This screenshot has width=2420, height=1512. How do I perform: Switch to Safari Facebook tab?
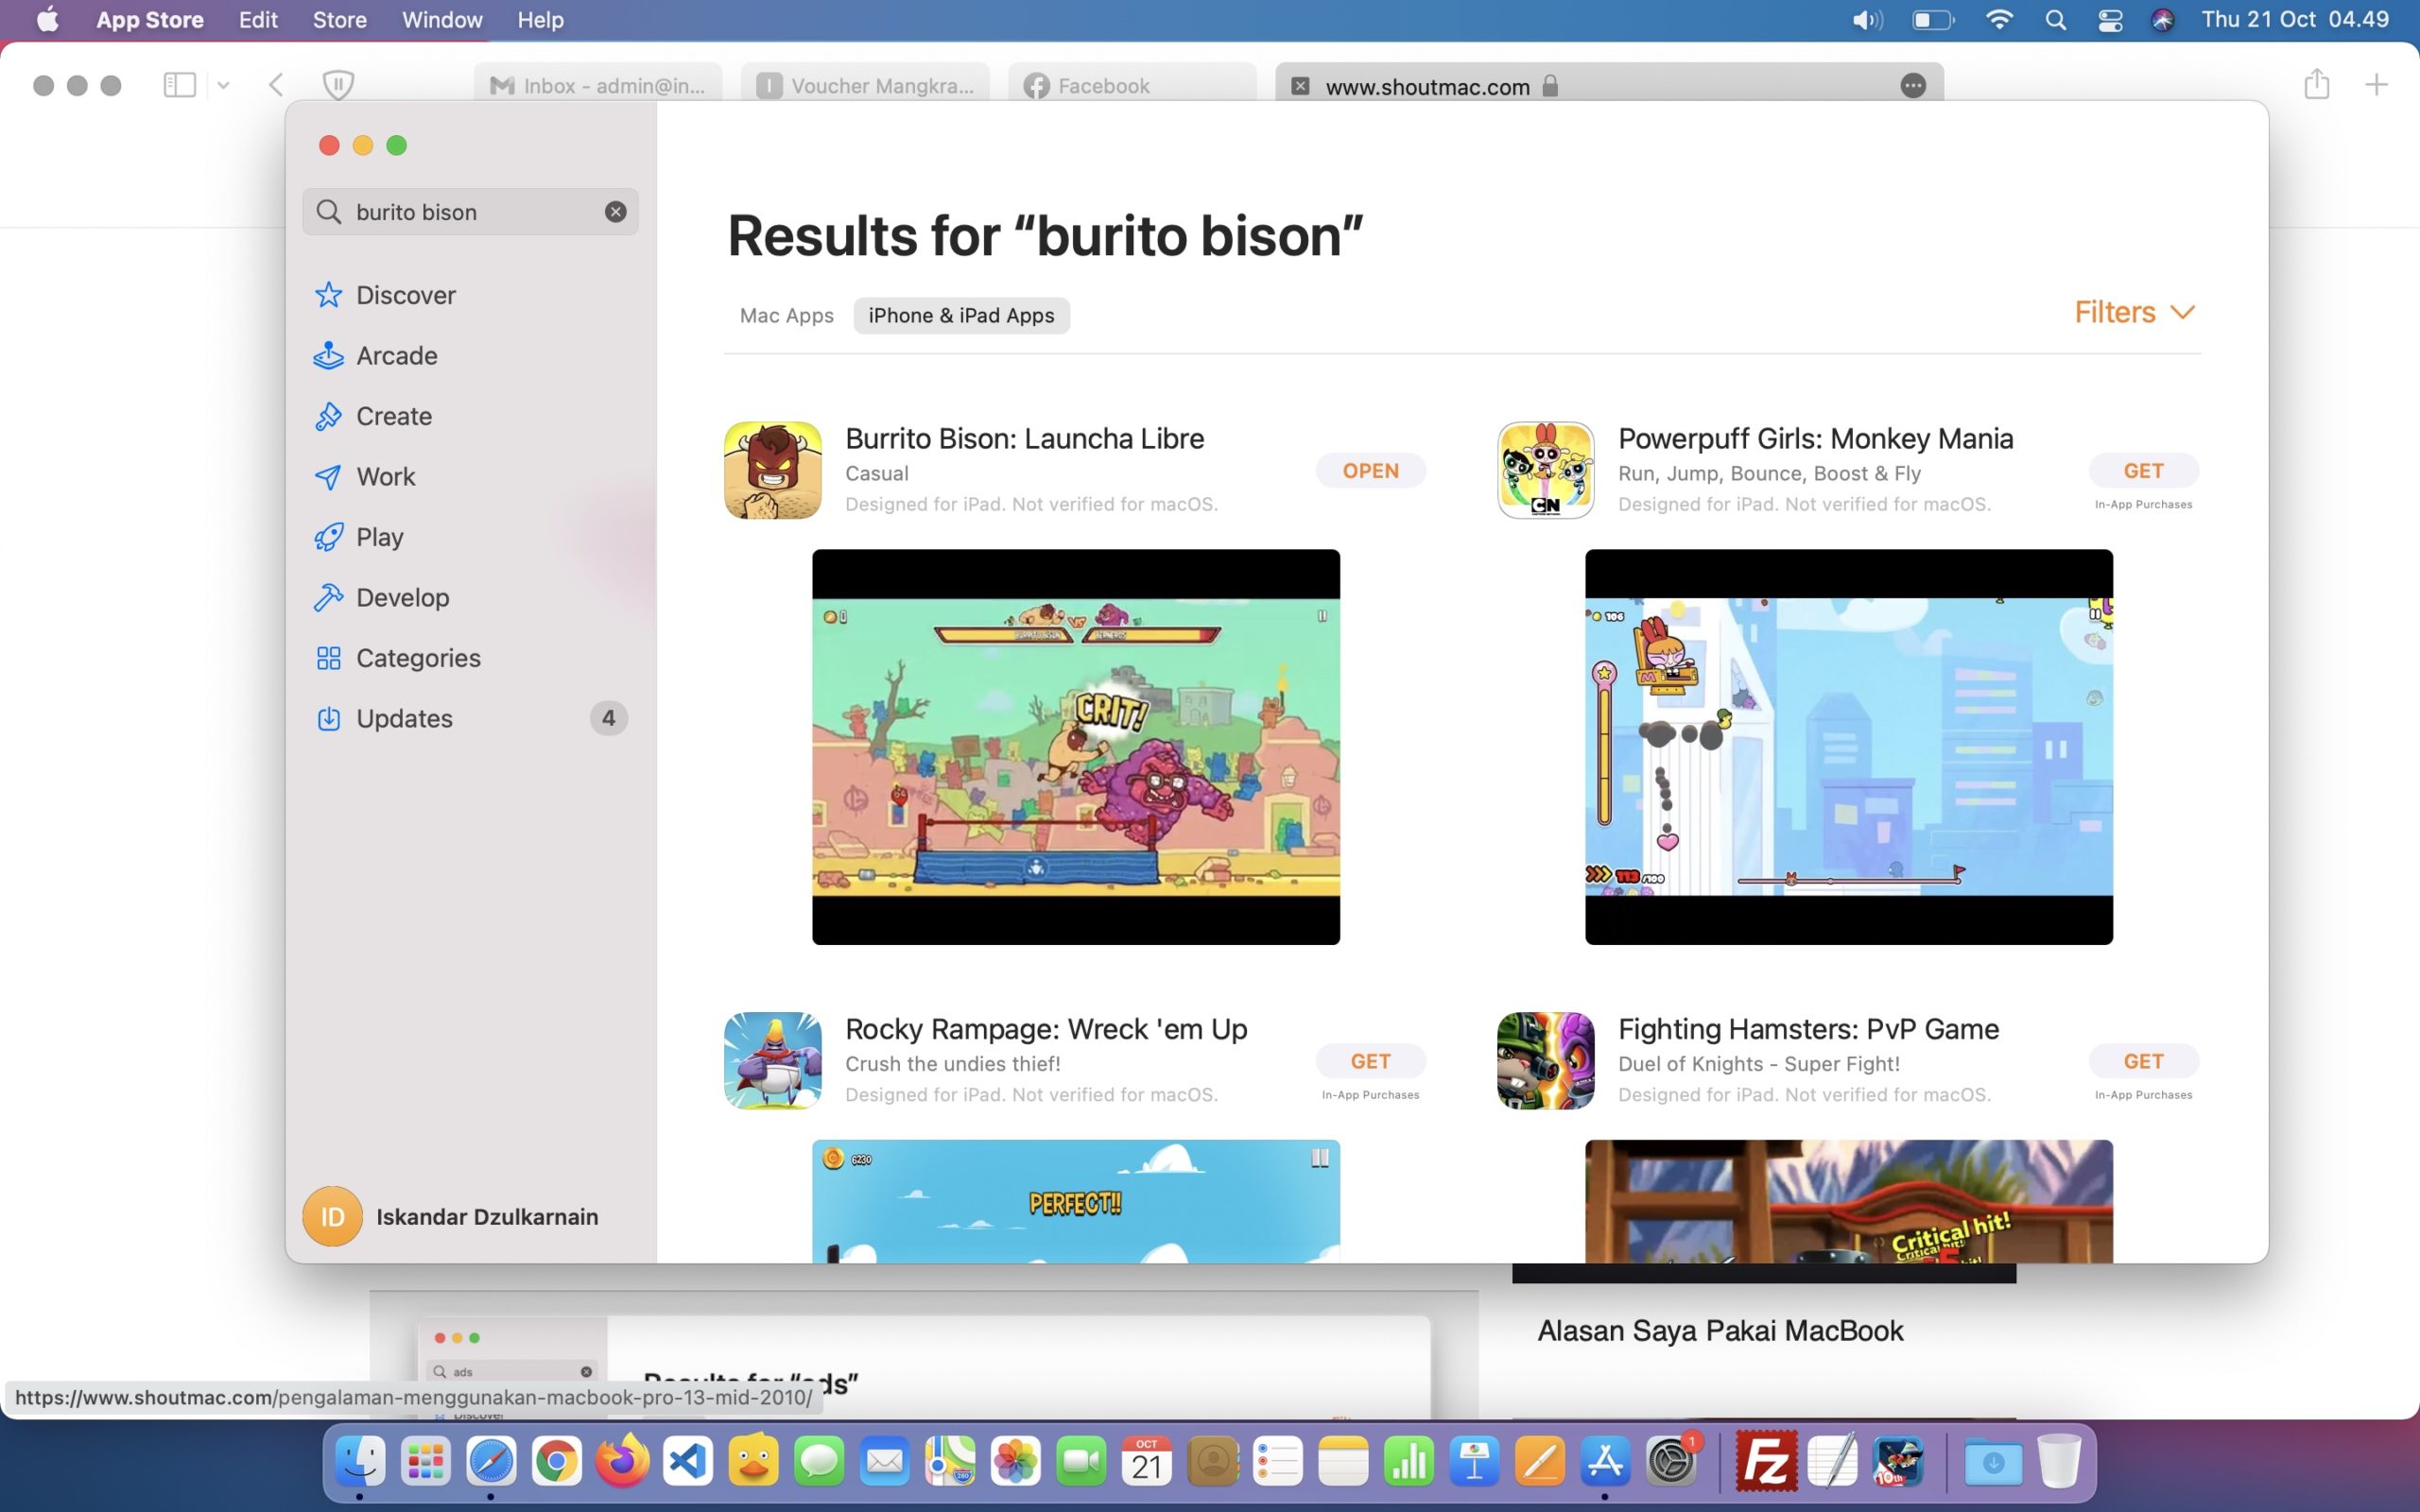coord(1132,86)
